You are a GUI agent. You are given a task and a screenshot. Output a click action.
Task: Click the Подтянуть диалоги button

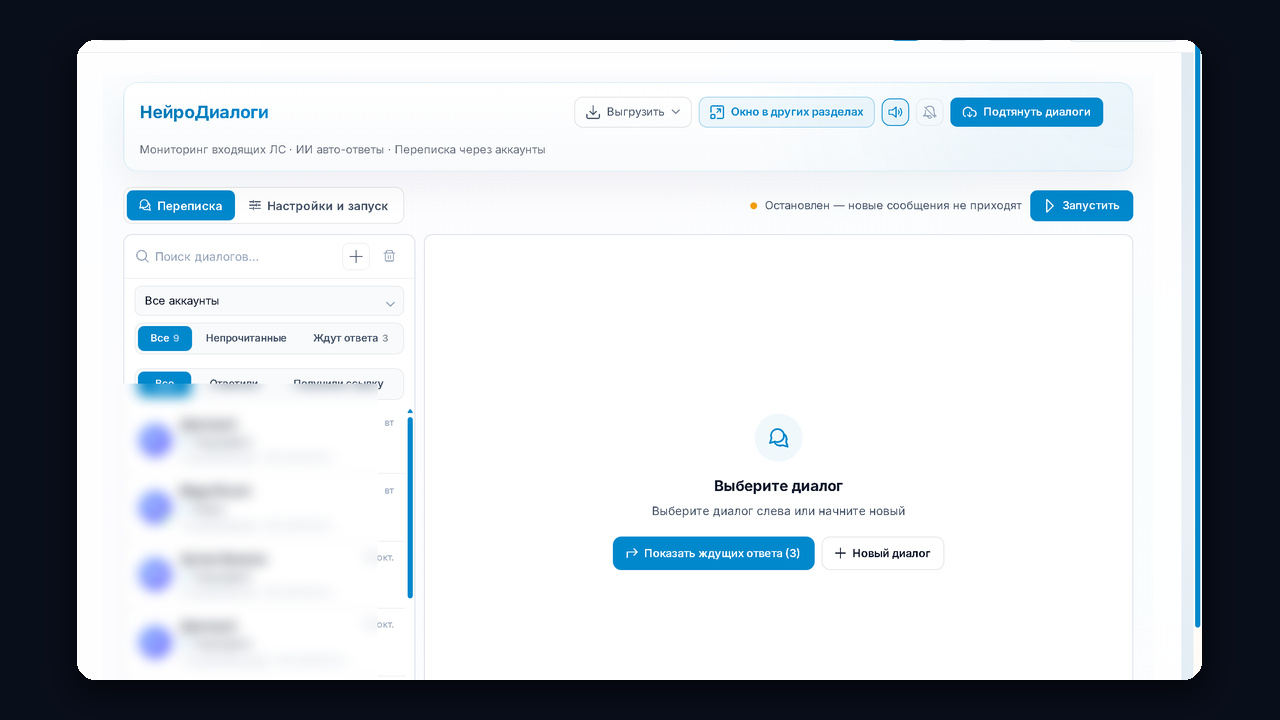(1026, 112)
